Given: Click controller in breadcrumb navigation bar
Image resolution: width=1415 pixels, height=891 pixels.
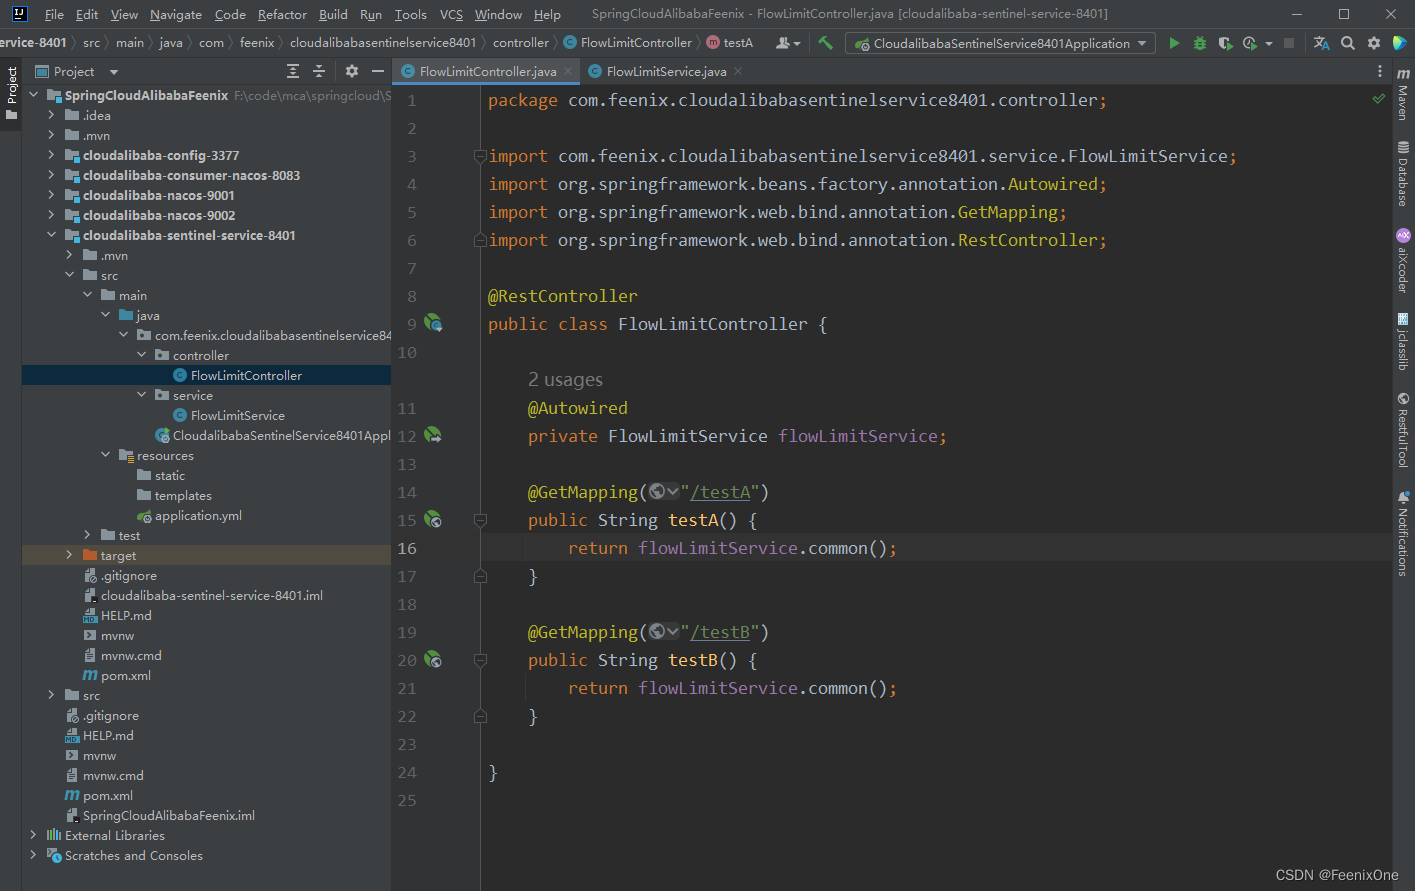Looking at the screenshot, I should tap(520, 42).
